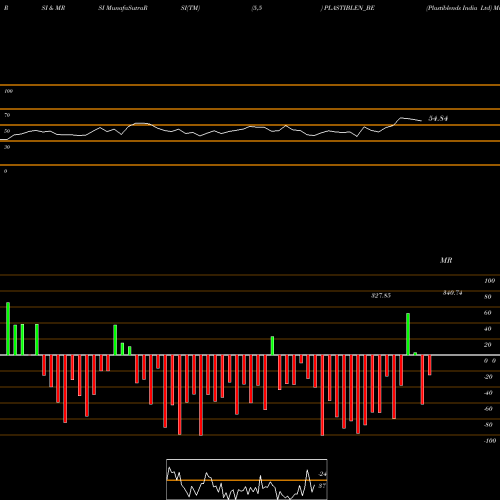Click the RSI axis label 50
Screen dimensions: 500x500
pos(7,131)
